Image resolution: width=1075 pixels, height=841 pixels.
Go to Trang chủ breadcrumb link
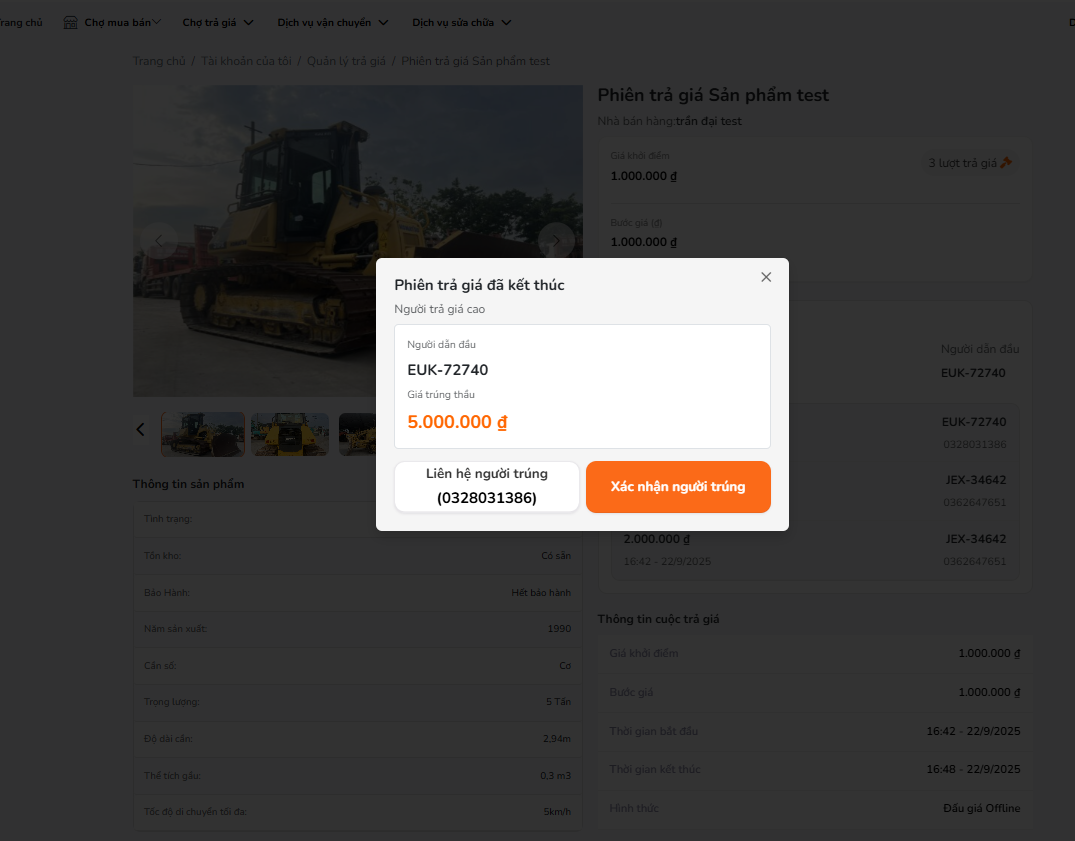coord(159,61)
